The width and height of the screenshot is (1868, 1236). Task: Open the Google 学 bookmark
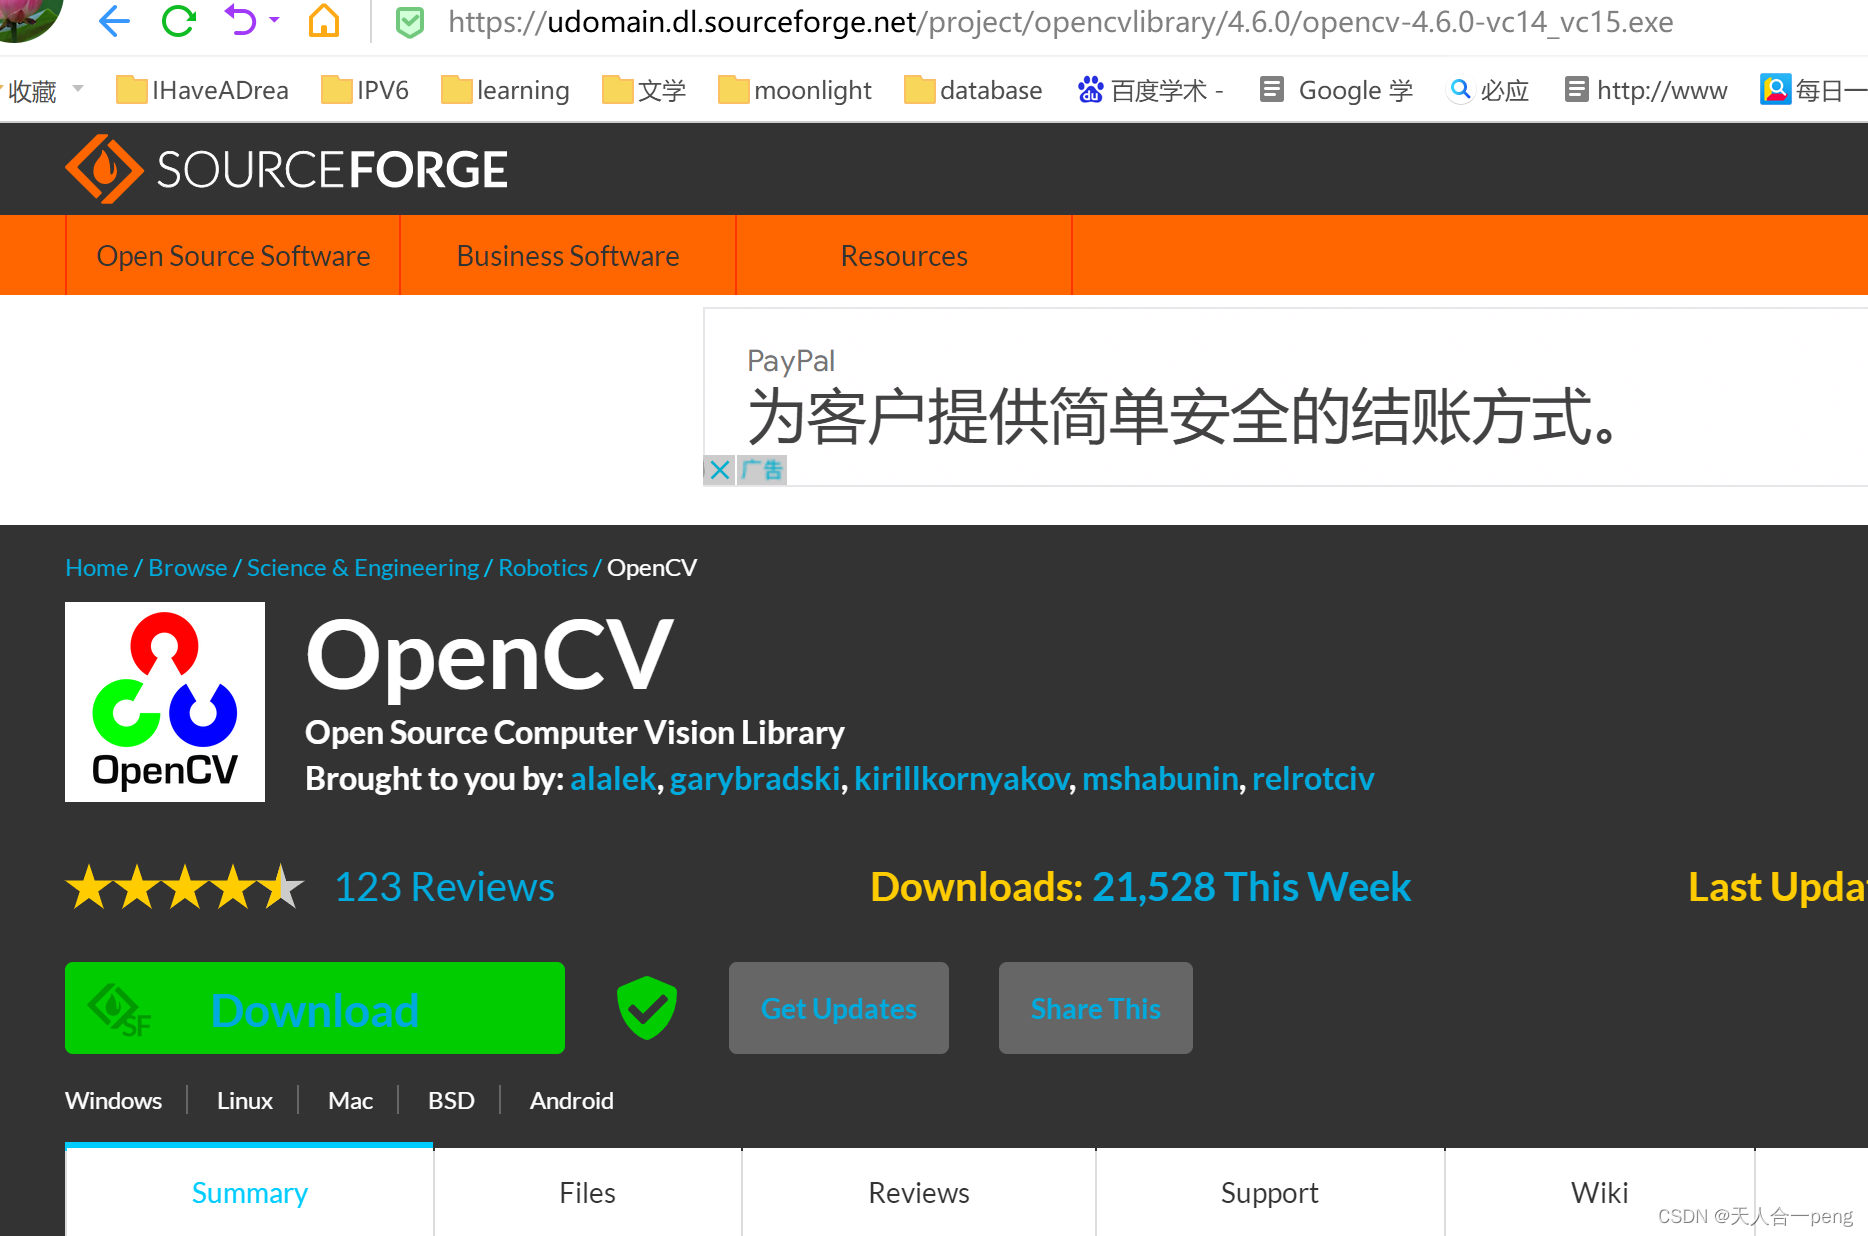[x=1336, y=90]
